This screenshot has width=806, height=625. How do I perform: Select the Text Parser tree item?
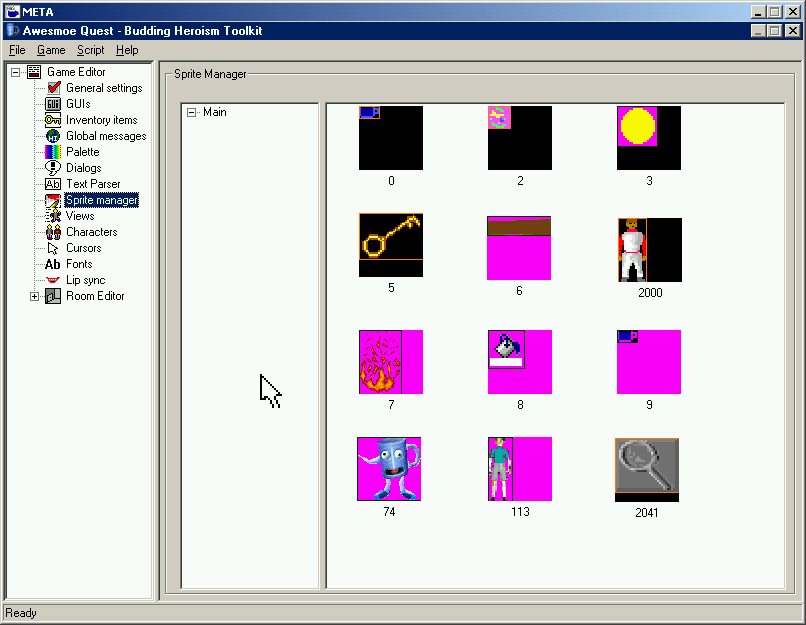point(93,184)
